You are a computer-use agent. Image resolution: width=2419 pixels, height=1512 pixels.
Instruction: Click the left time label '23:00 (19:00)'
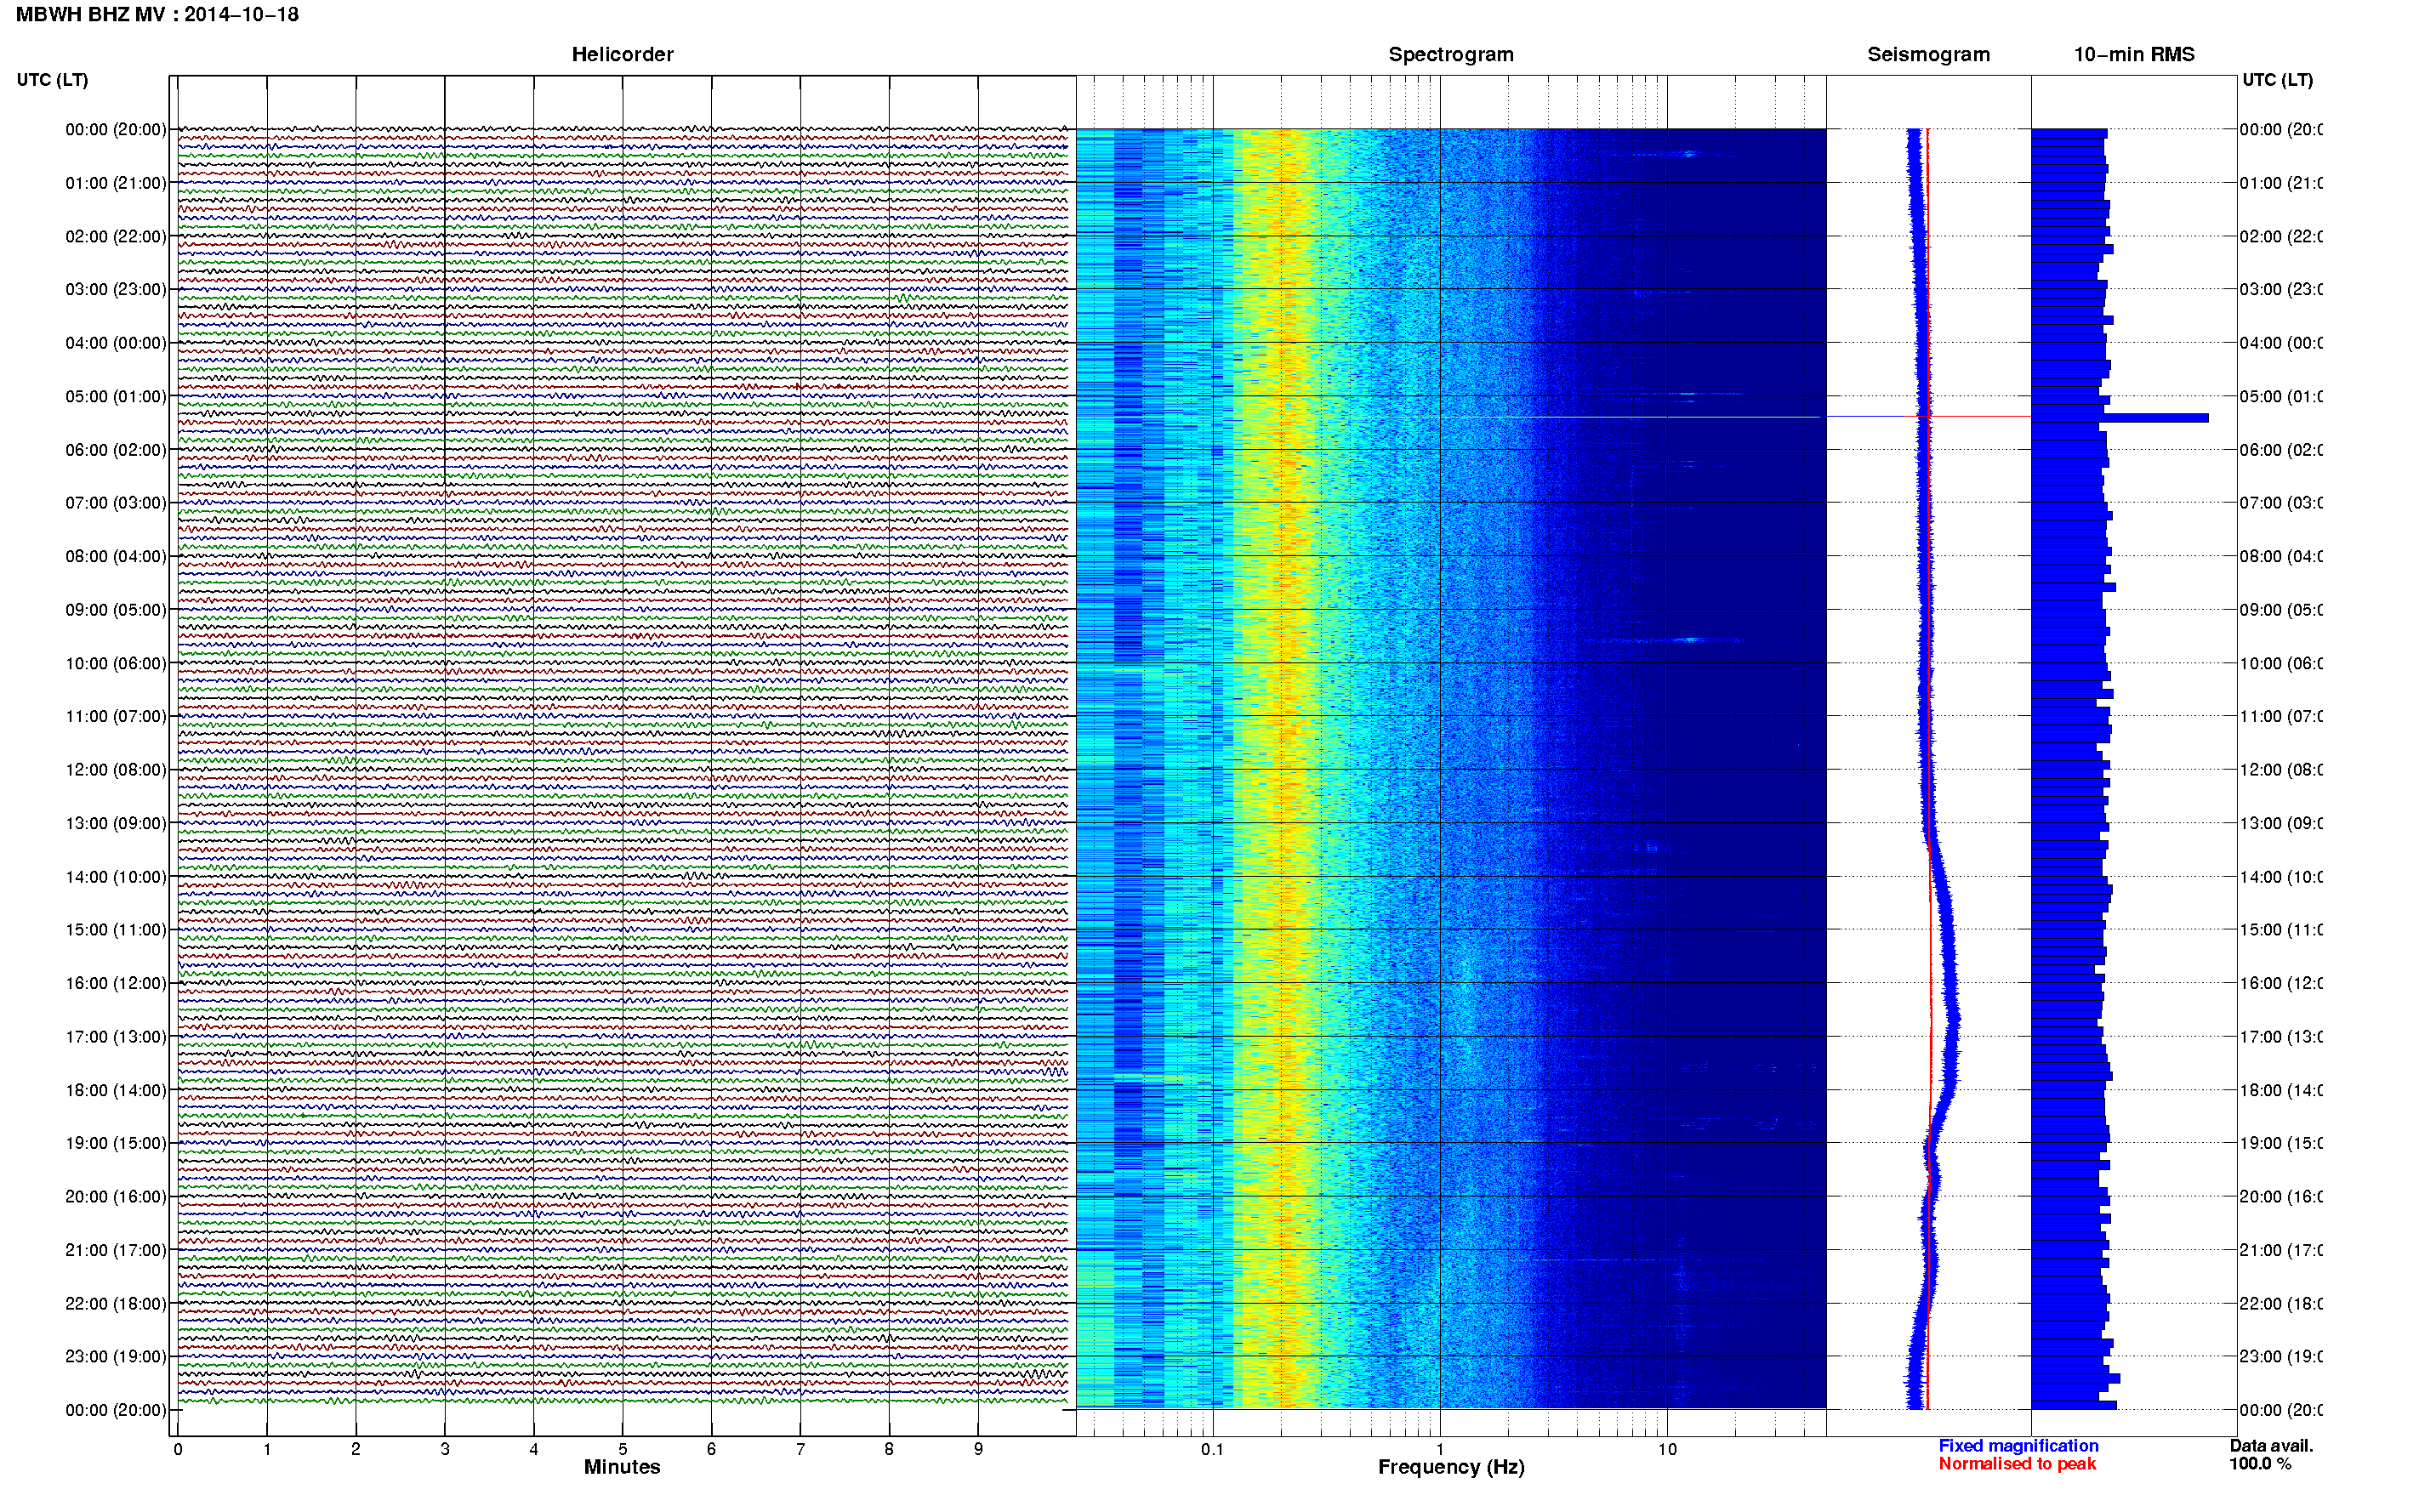tap(116, 1356)
